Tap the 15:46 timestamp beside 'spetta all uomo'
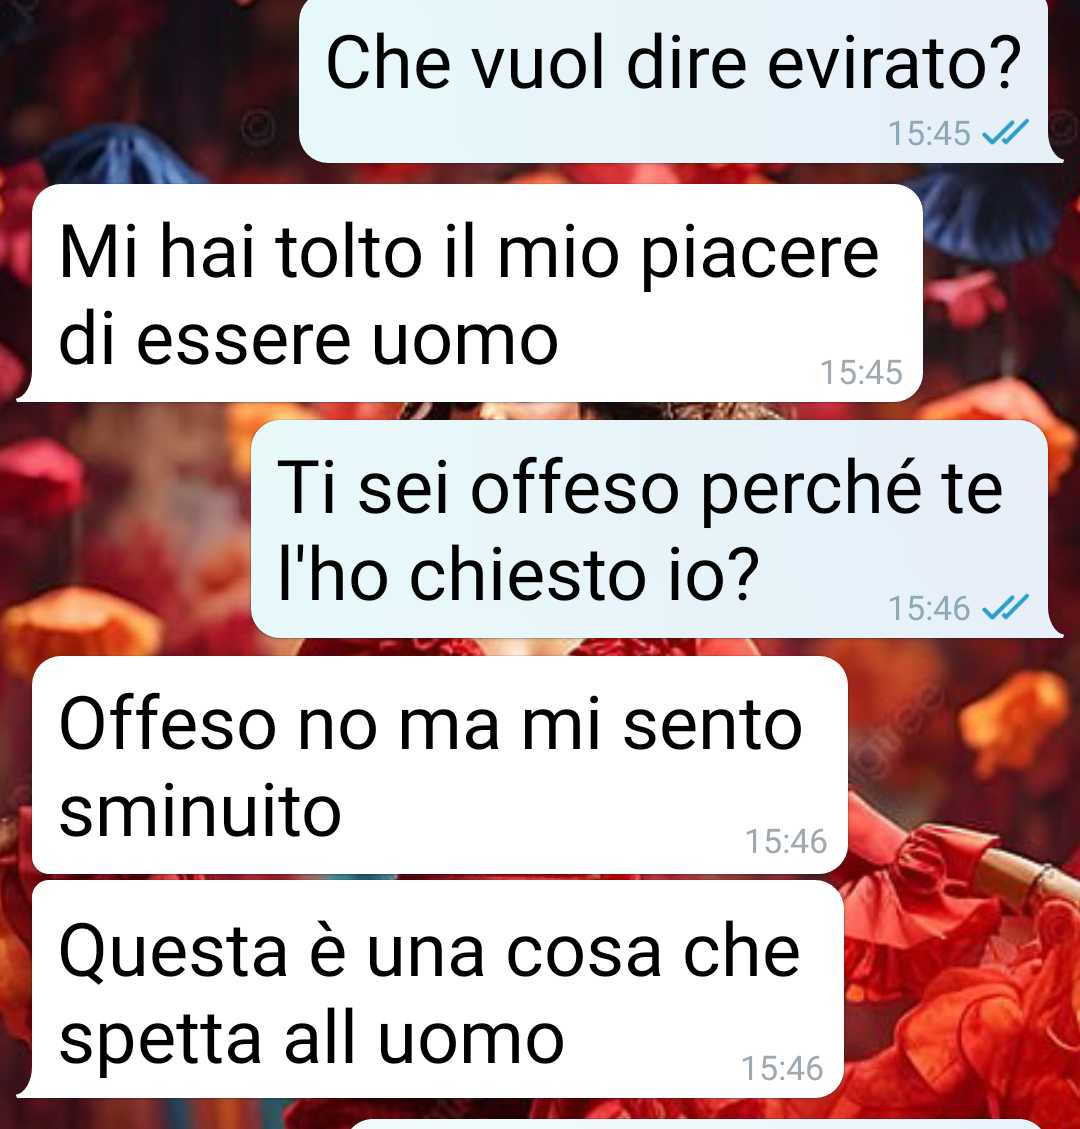Screen dimensions: 1080x1129 [782, 1069]
